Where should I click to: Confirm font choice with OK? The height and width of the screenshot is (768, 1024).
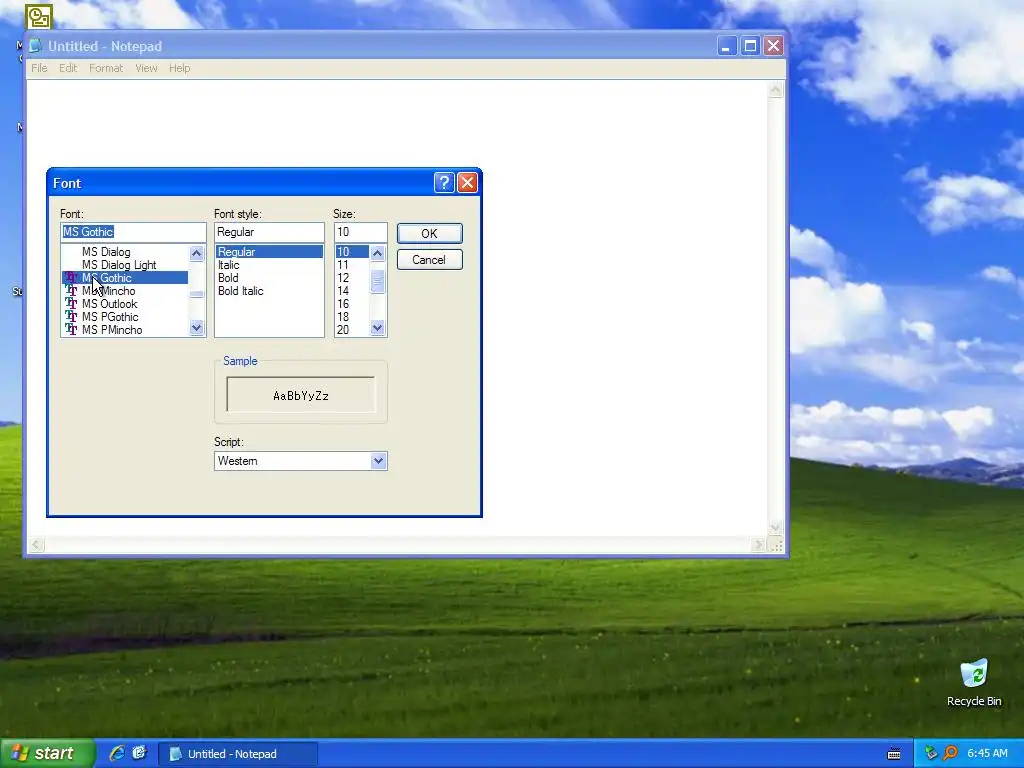[x=430, y=234]
